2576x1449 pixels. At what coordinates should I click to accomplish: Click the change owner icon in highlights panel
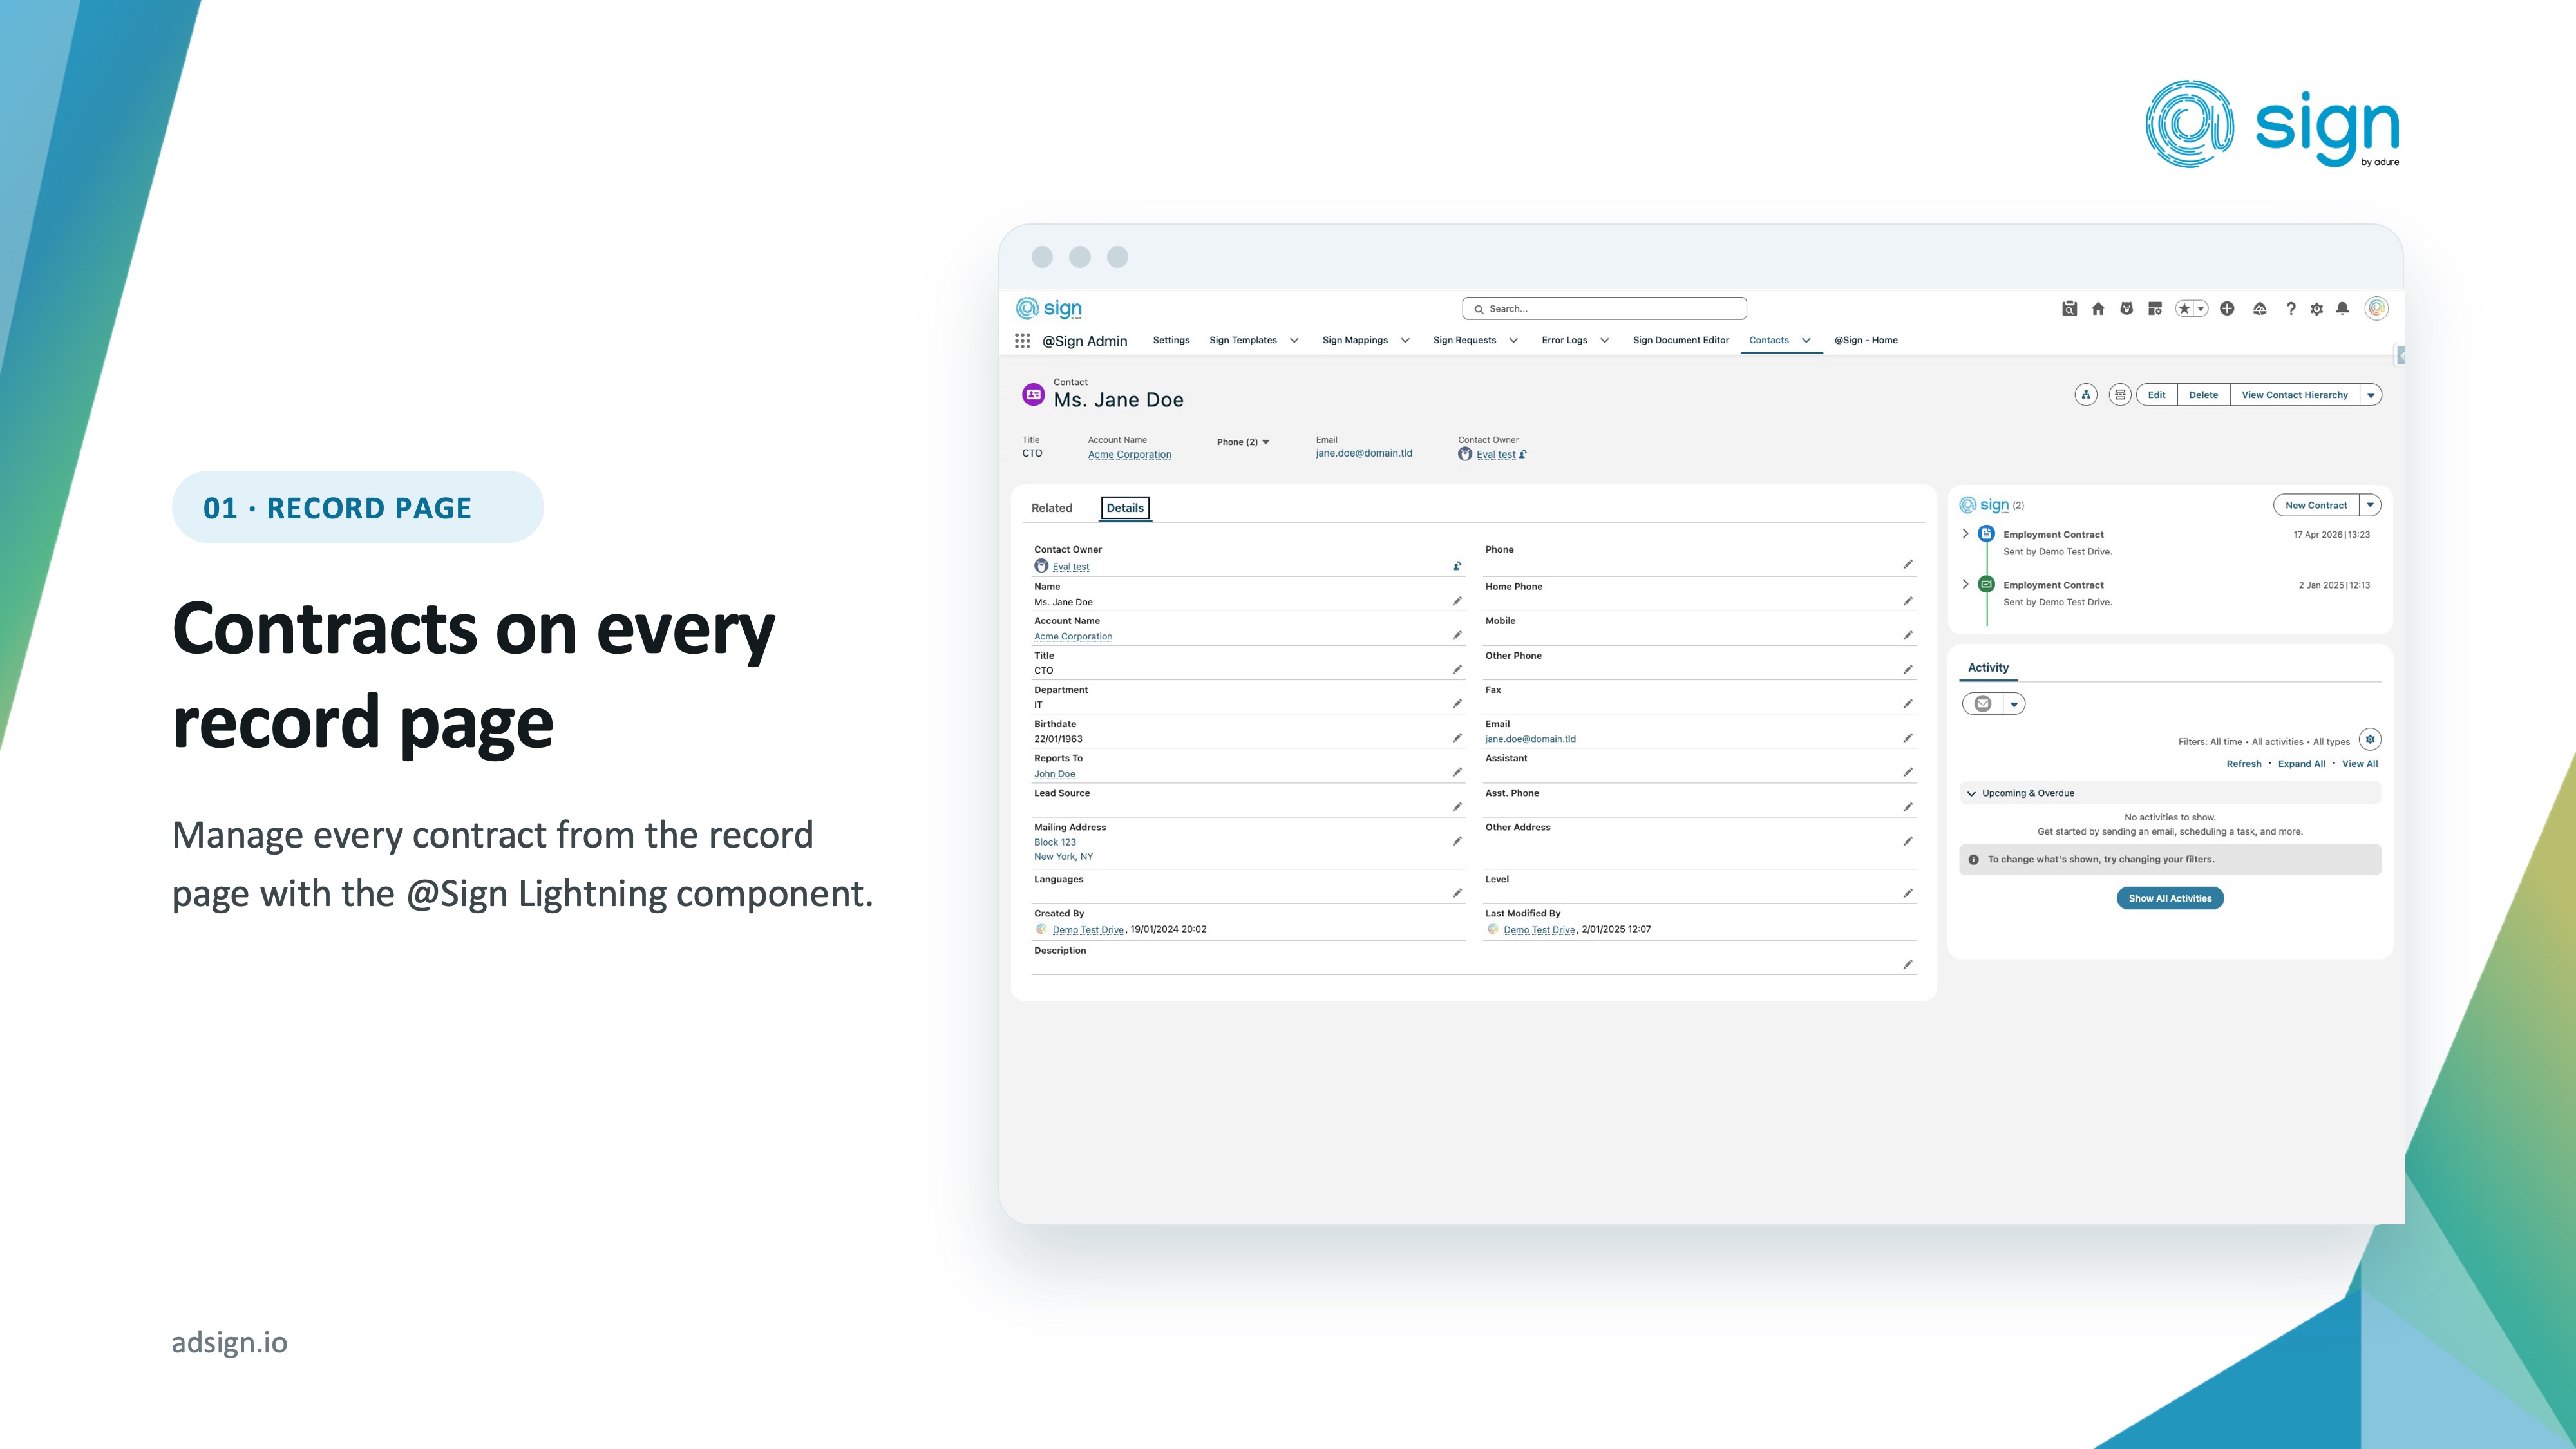1523,454
